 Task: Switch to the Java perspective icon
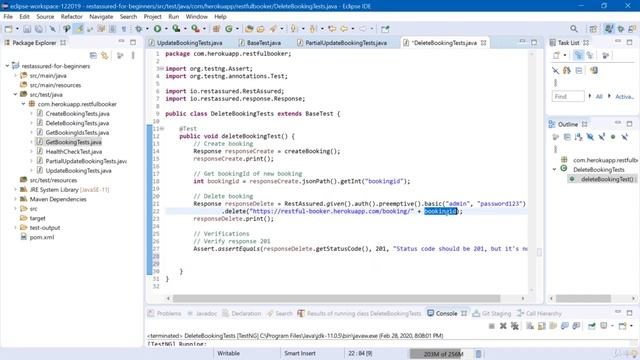(609, 29)
